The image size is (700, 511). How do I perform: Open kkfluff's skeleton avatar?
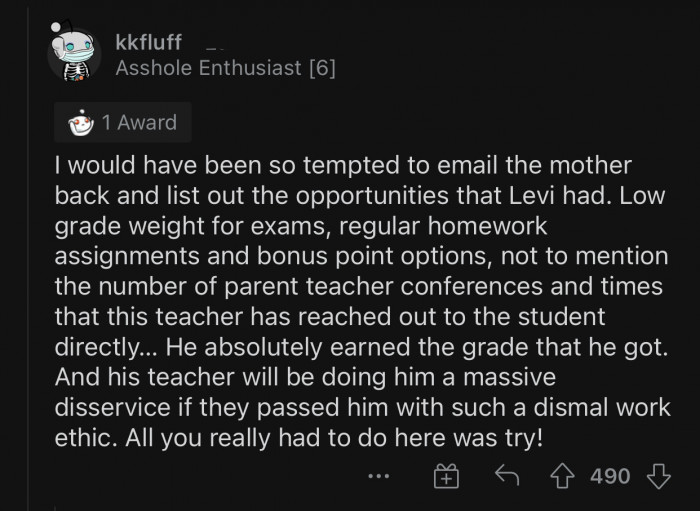click(74, 55)
